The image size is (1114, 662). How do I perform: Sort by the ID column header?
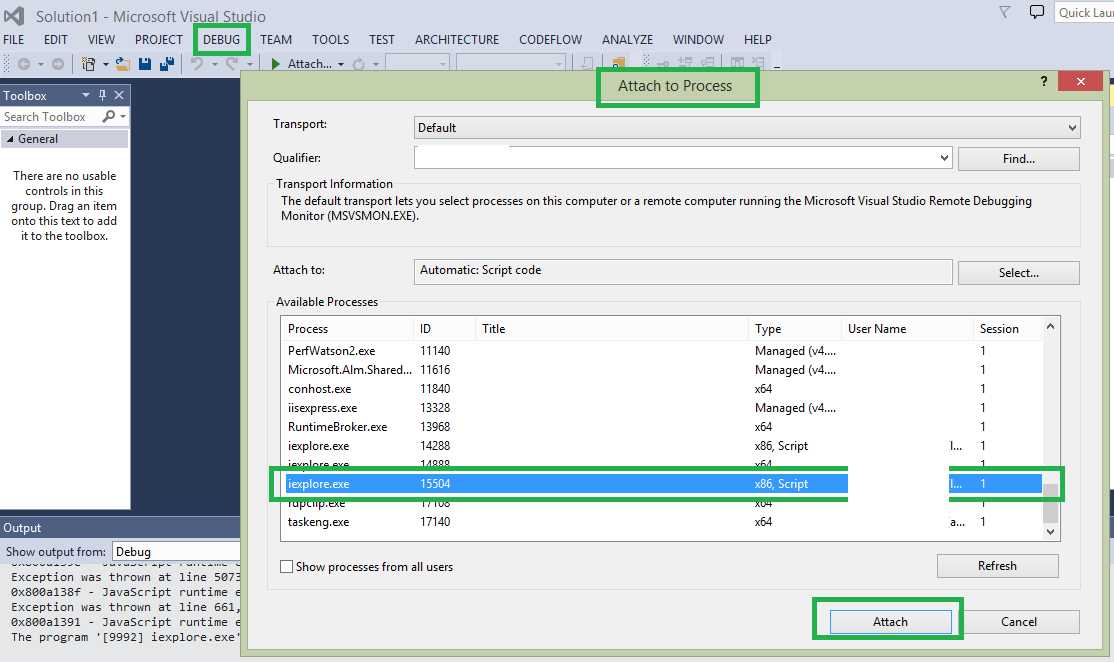445,329
